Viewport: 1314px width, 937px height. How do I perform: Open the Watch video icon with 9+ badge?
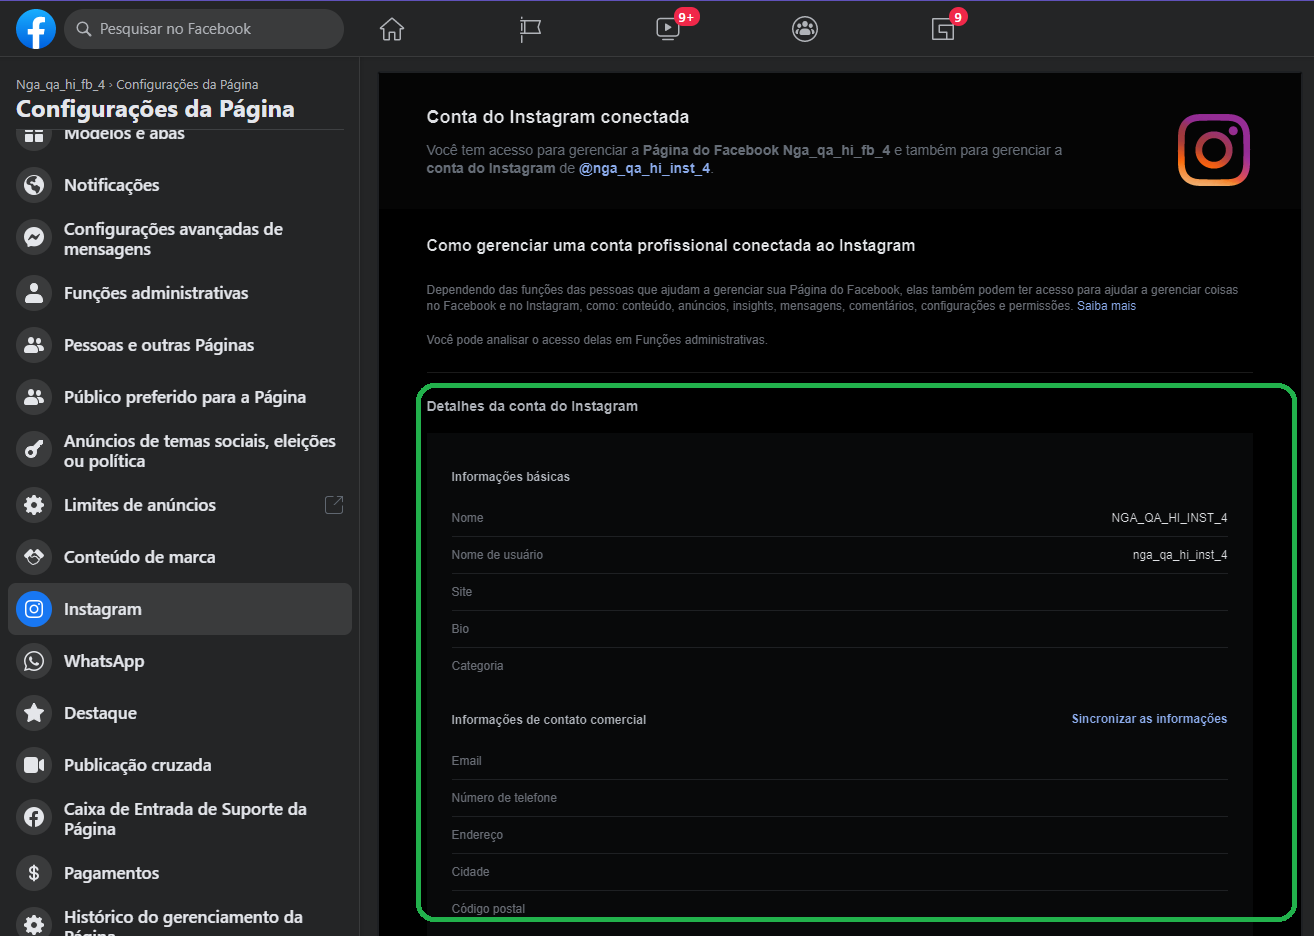point(668,28)
